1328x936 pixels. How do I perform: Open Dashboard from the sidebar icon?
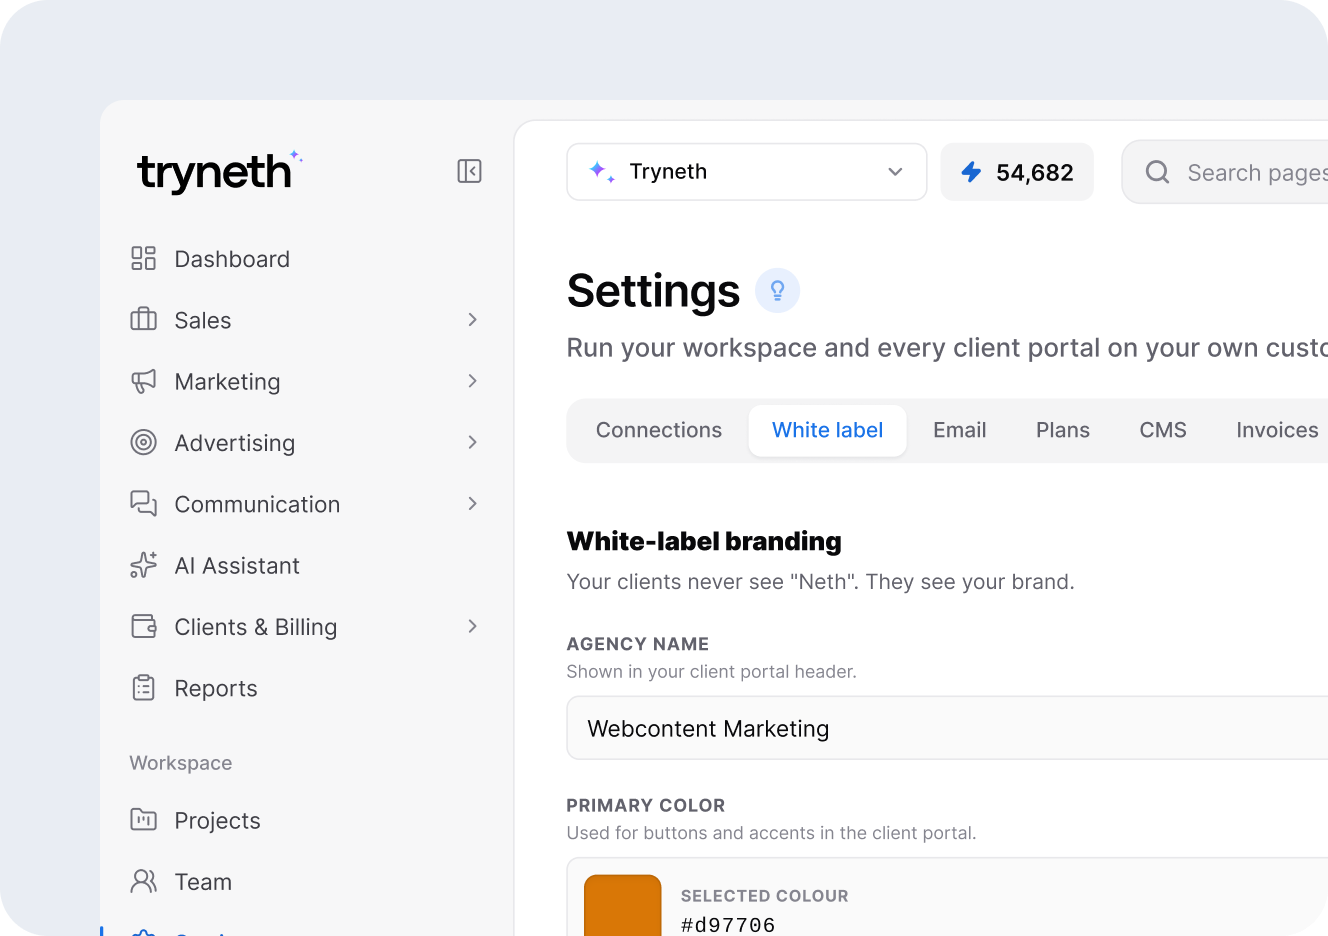click(x=144, y=259)
